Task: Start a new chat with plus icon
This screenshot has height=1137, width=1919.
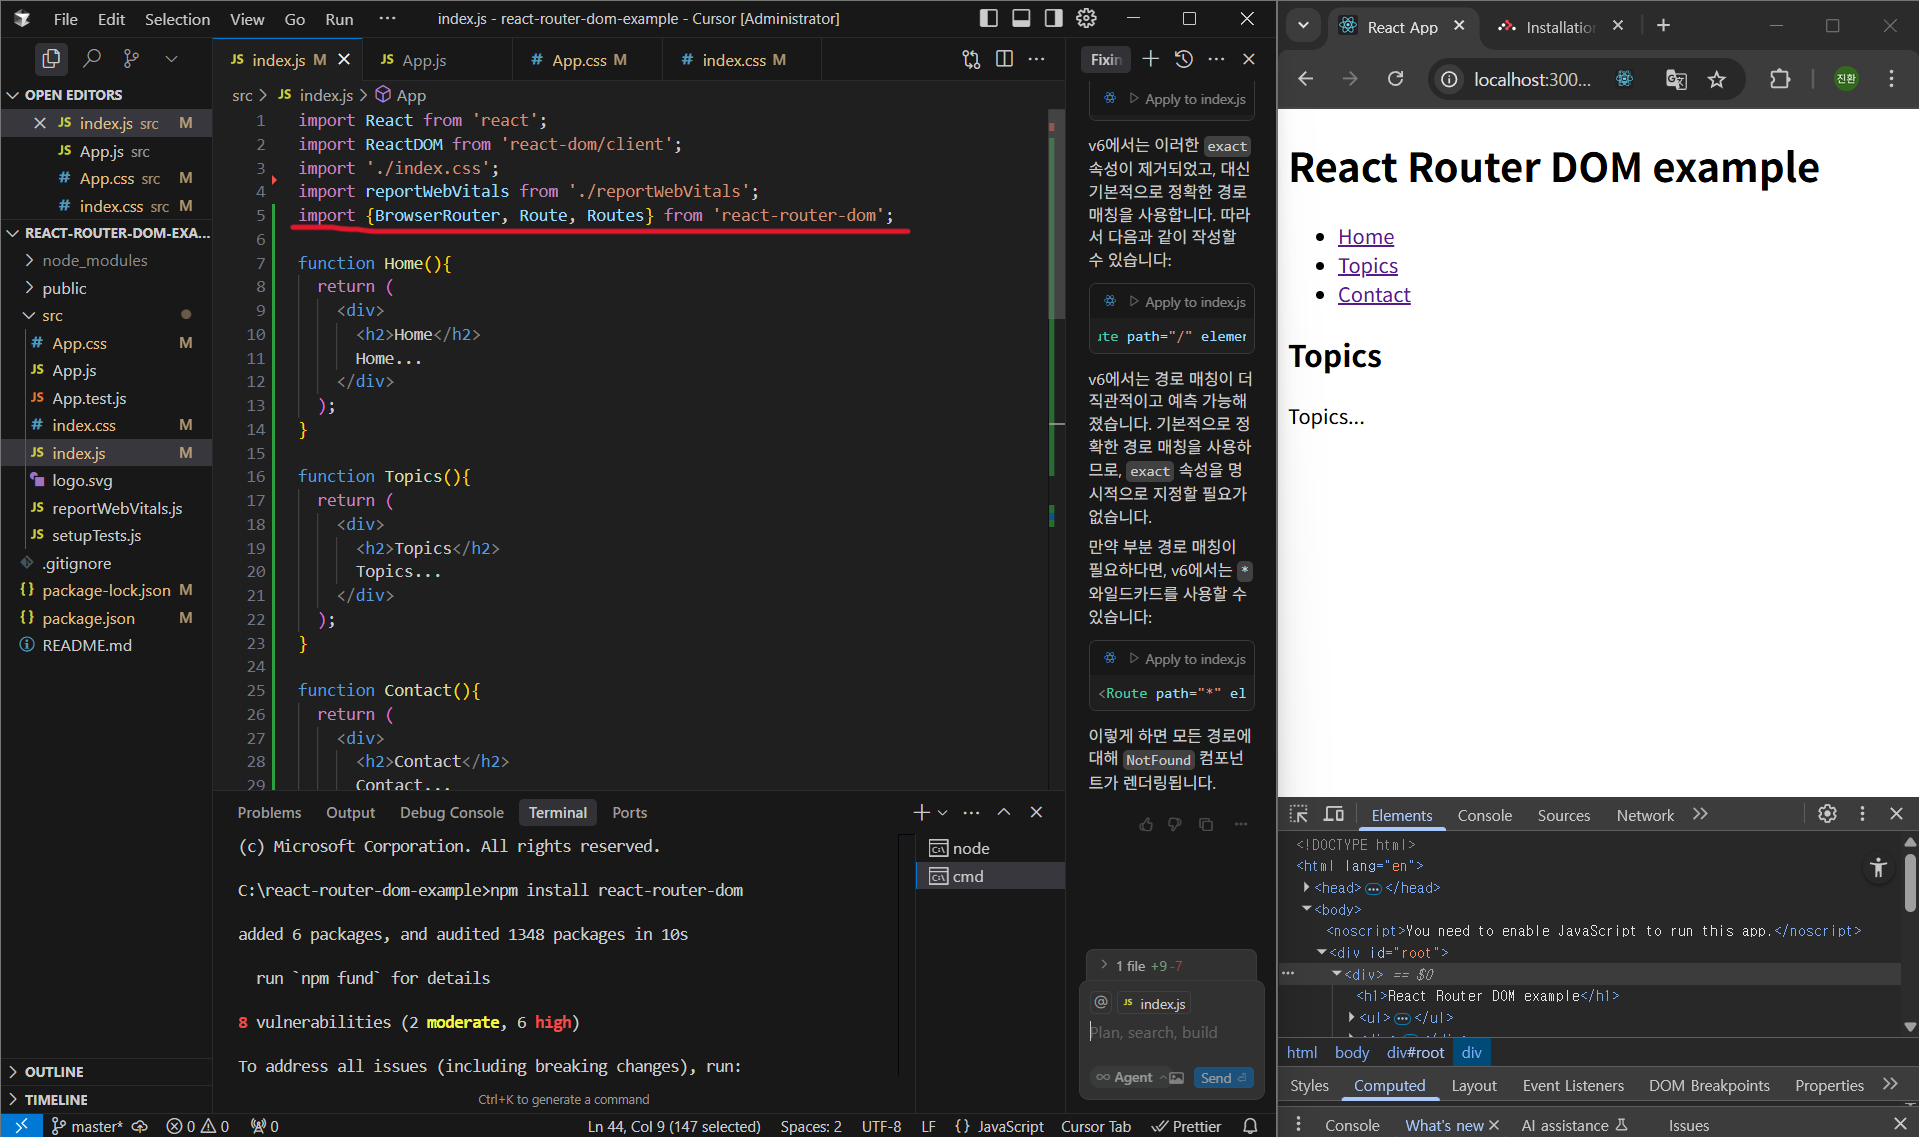Action: coord(1151,59)
